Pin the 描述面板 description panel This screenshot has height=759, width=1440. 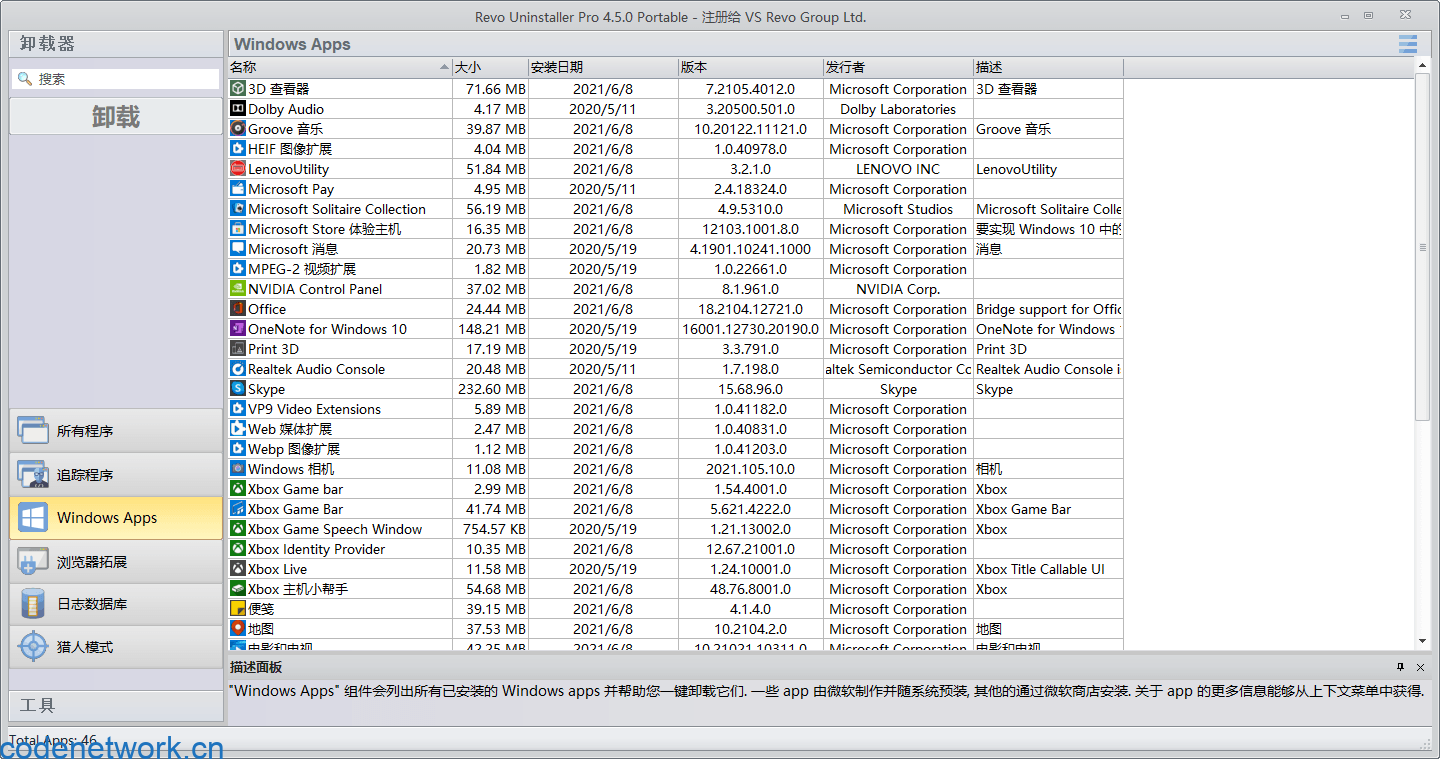[x=1401, y=667]
